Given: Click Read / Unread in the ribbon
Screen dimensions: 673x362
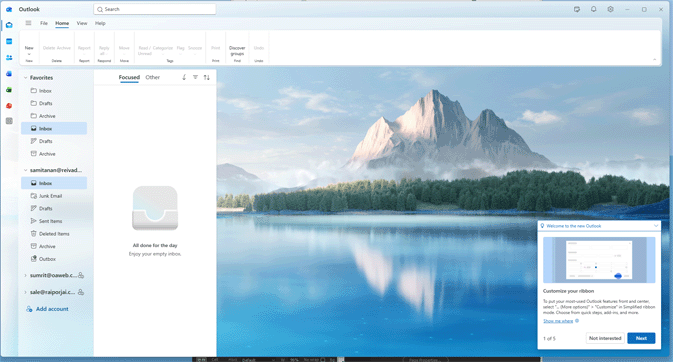Looking at the screenshot, I should (144, 51).
